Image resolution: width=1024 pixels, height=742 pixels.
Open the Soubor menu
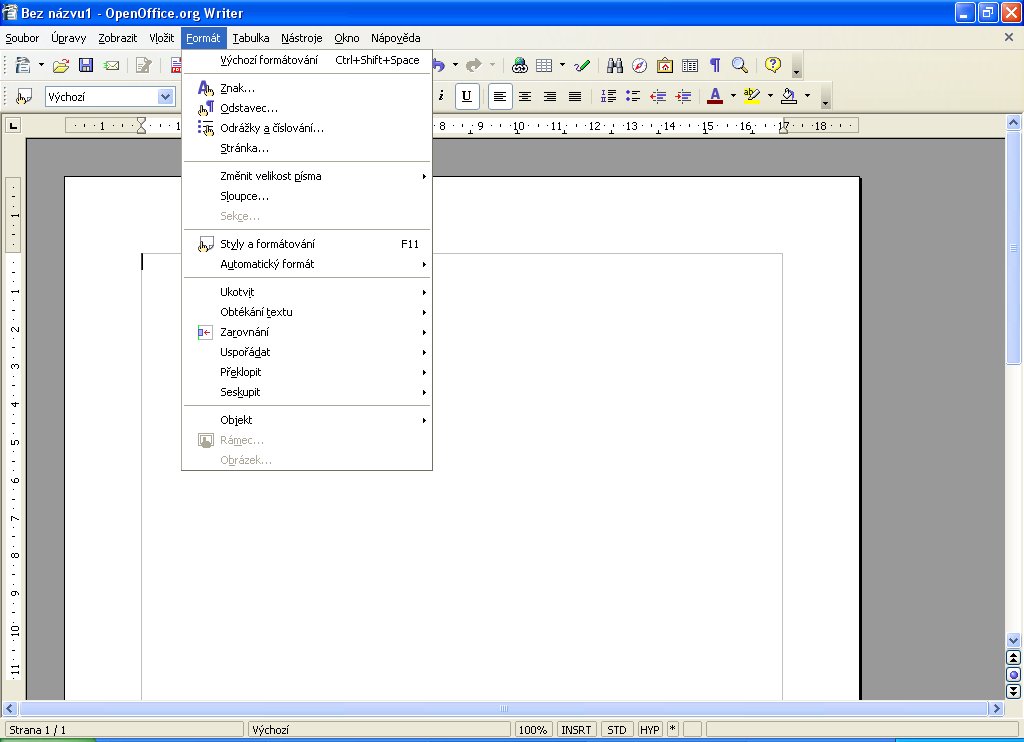click(x=22, y=38)
